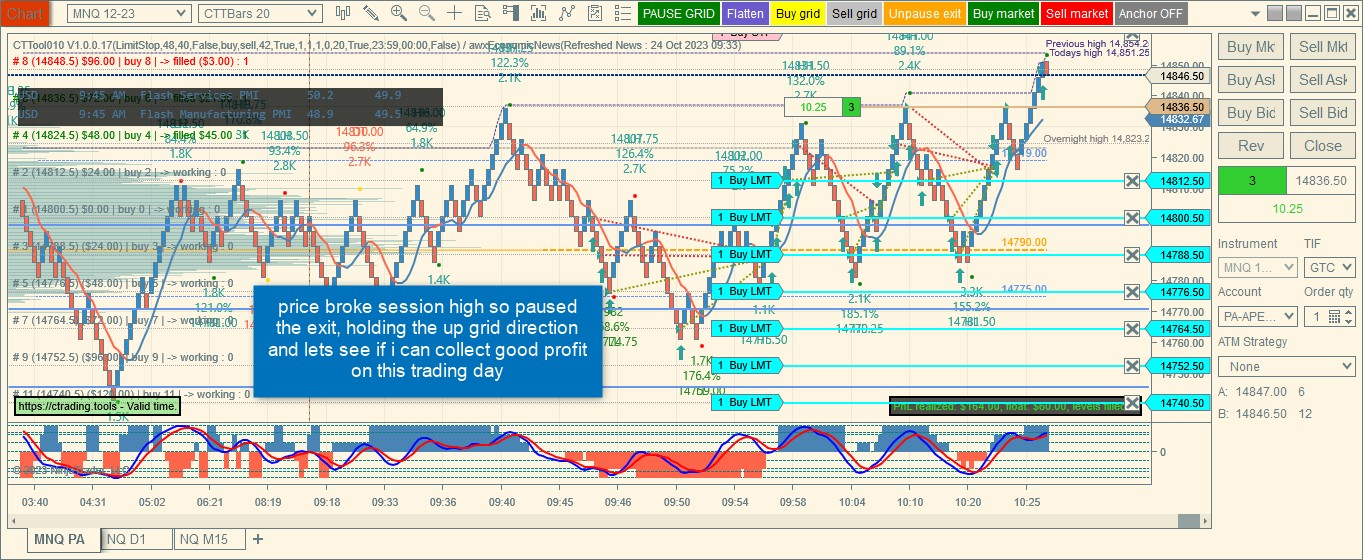
Task: Switch to the NQ D1 tab
Action: tap(127, 540)
